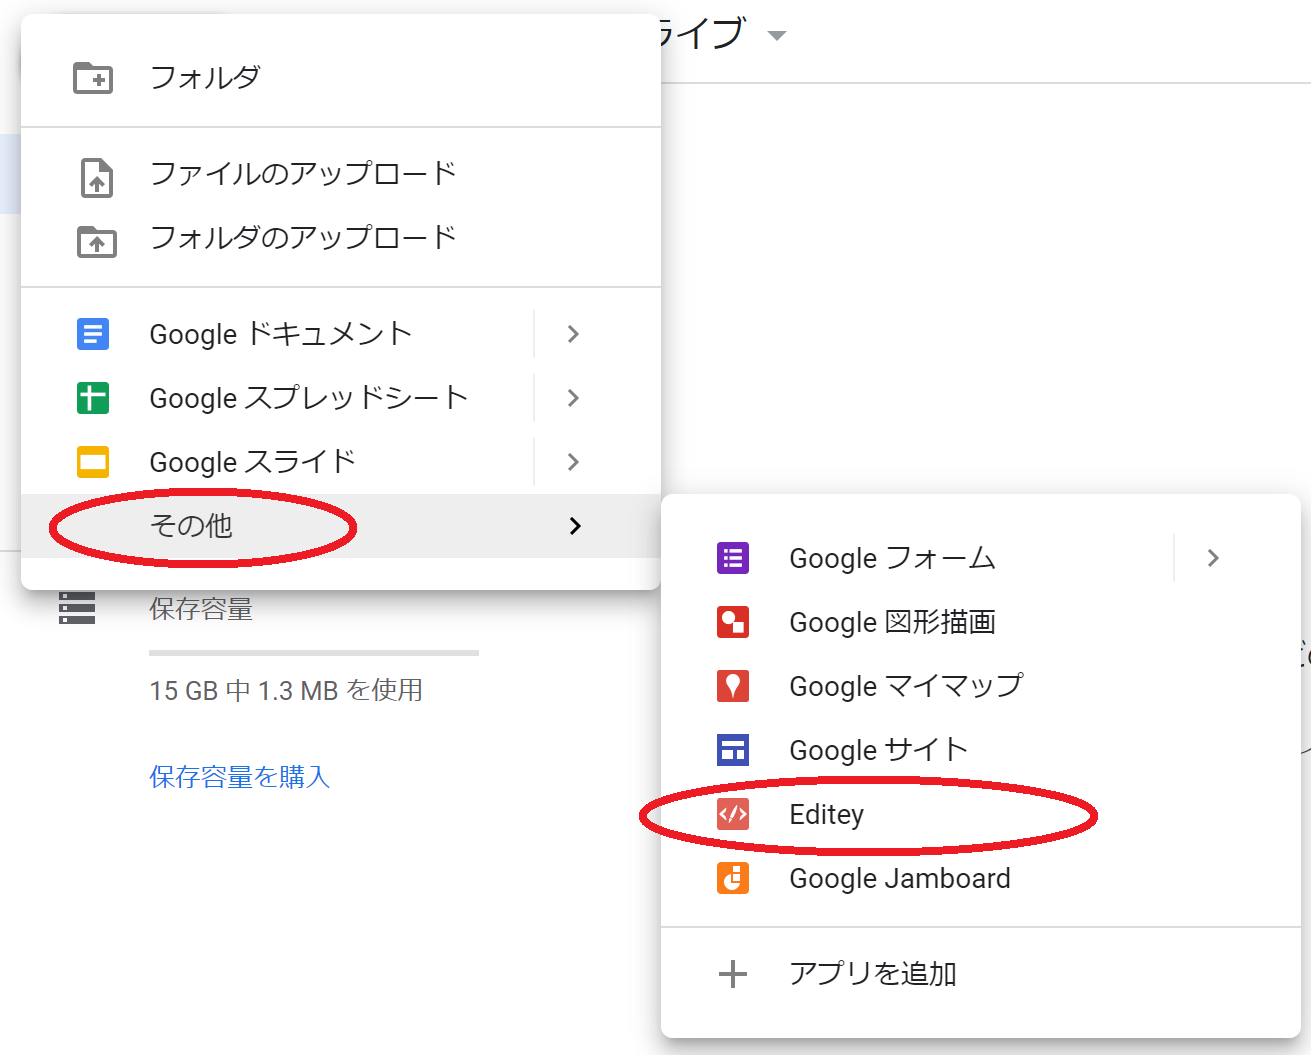Viewport: 1311px width, 1055px height.
Task: Choose ファイルのアップロード from the menu
Action: (x=341, y=174)
